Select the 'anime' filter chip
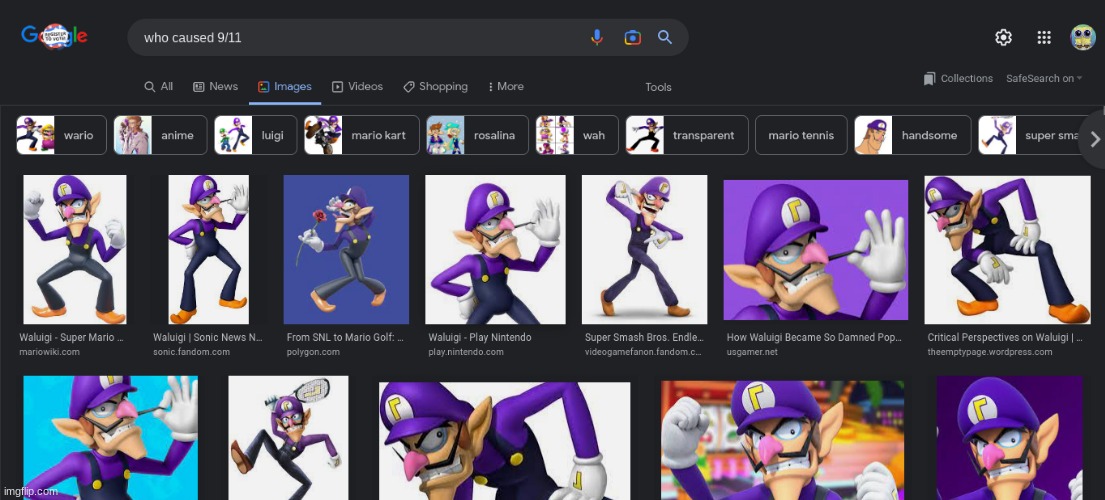Viewport: 1105px width, 500px height. pos(161,135)
